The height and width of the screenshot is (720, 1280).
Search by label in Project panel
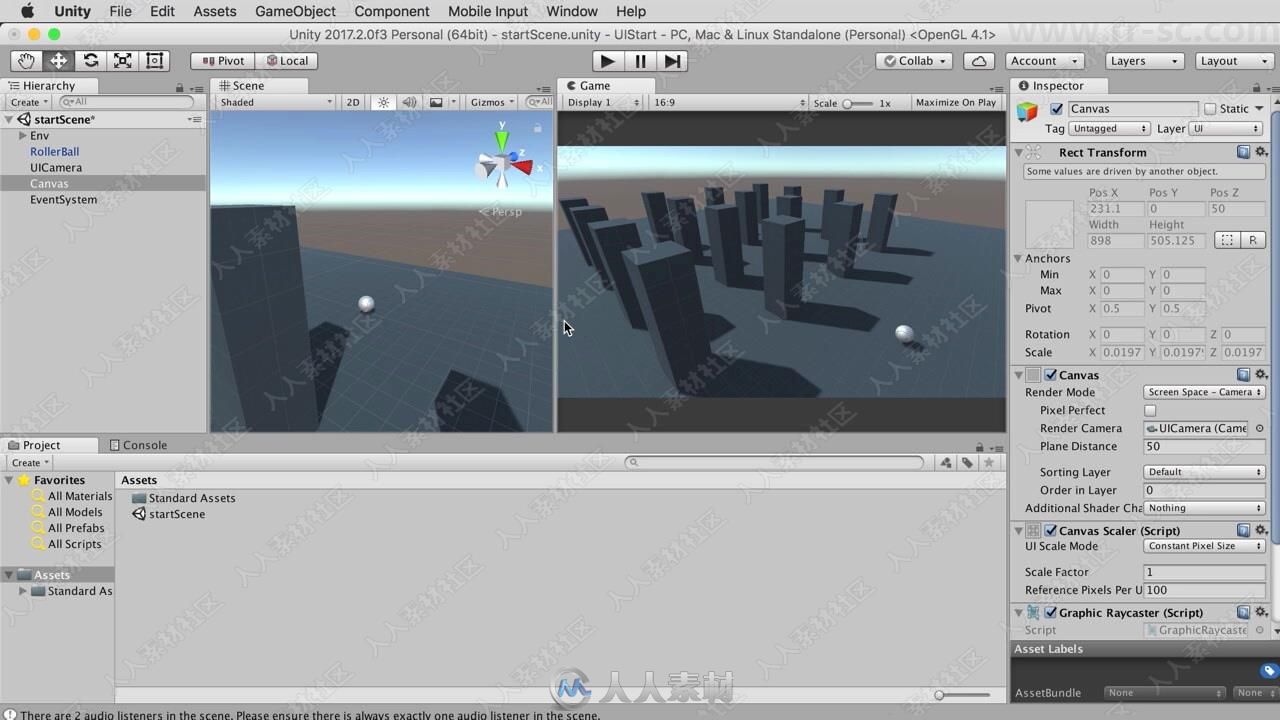click(967, 462)
